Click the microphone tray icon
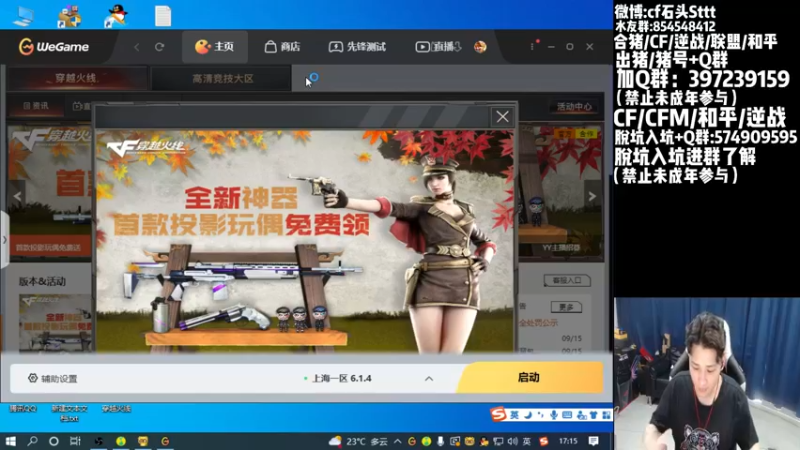Screen dimensions: 800x450 pos(440,441)
